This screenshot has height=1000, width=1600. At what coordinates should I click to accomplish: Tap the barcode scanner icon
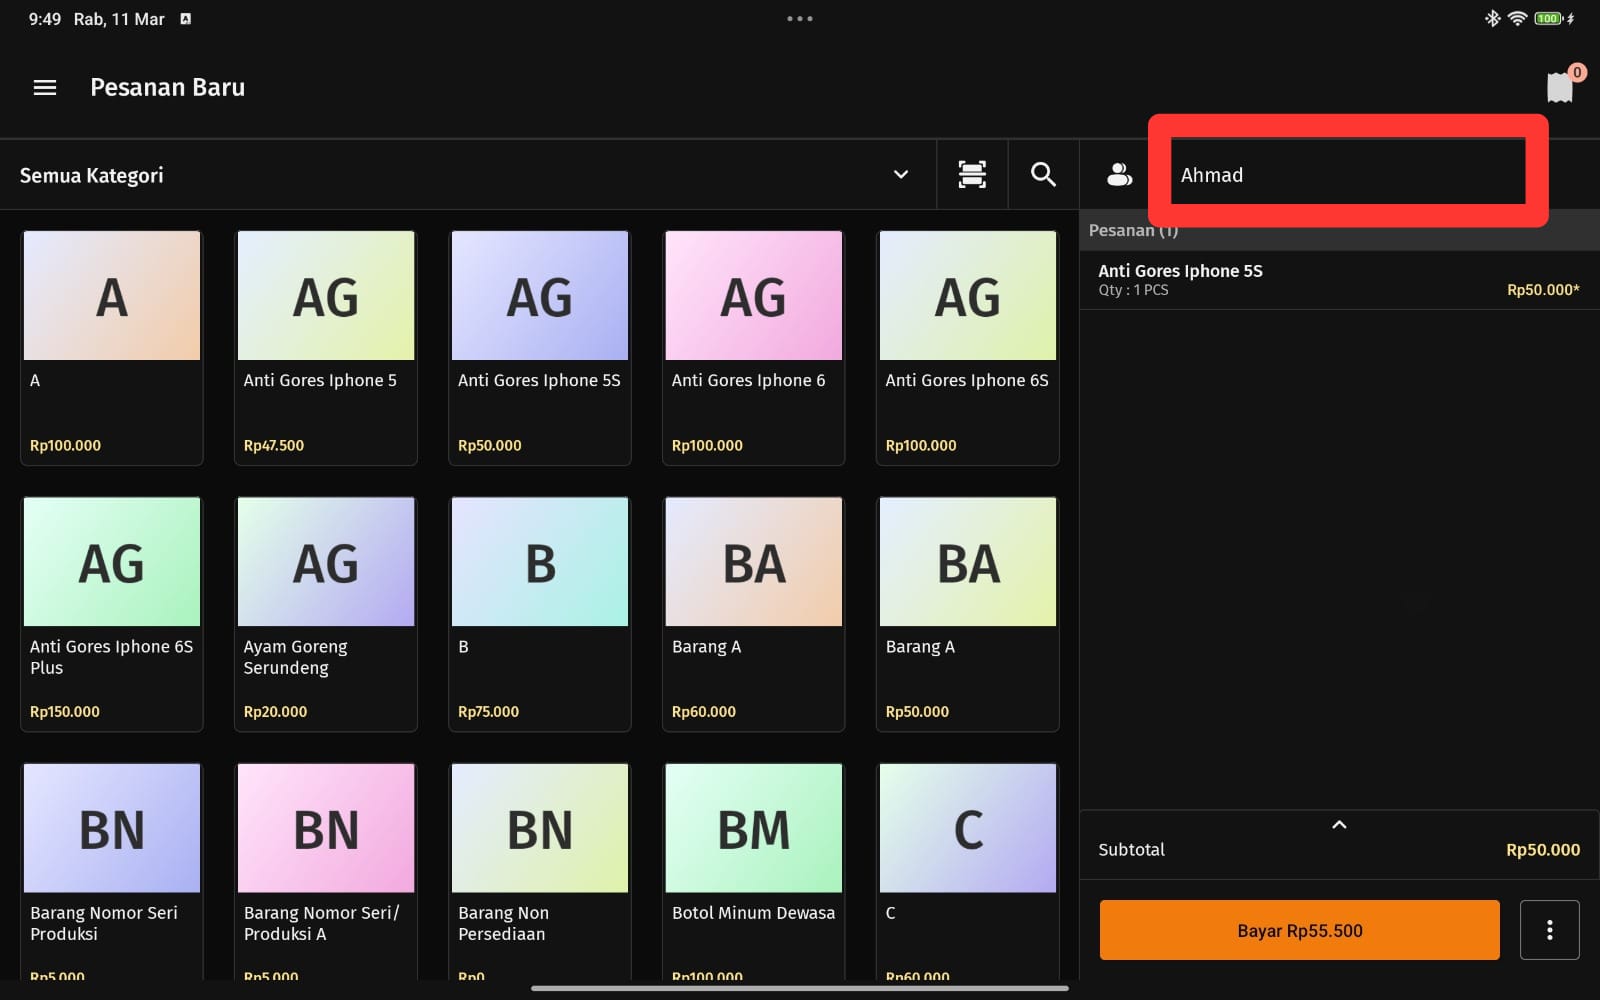[972, 175]
